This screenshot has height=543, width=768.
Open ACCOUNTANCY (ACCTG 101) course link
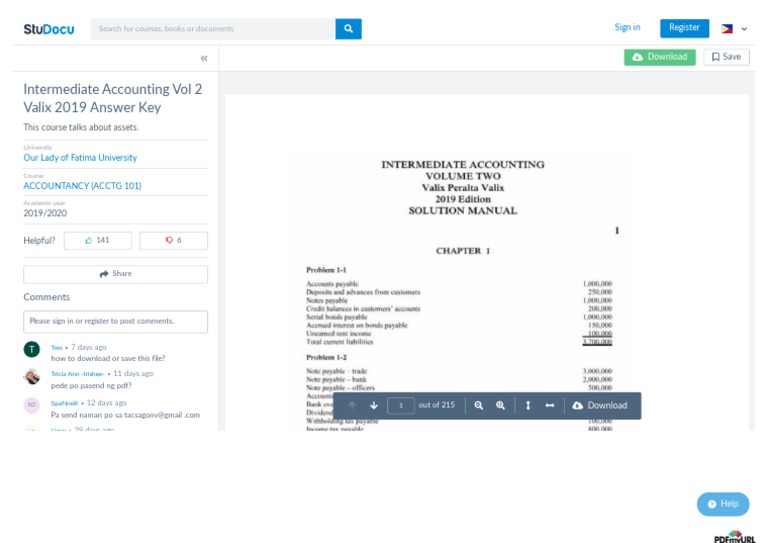point(82,186)
